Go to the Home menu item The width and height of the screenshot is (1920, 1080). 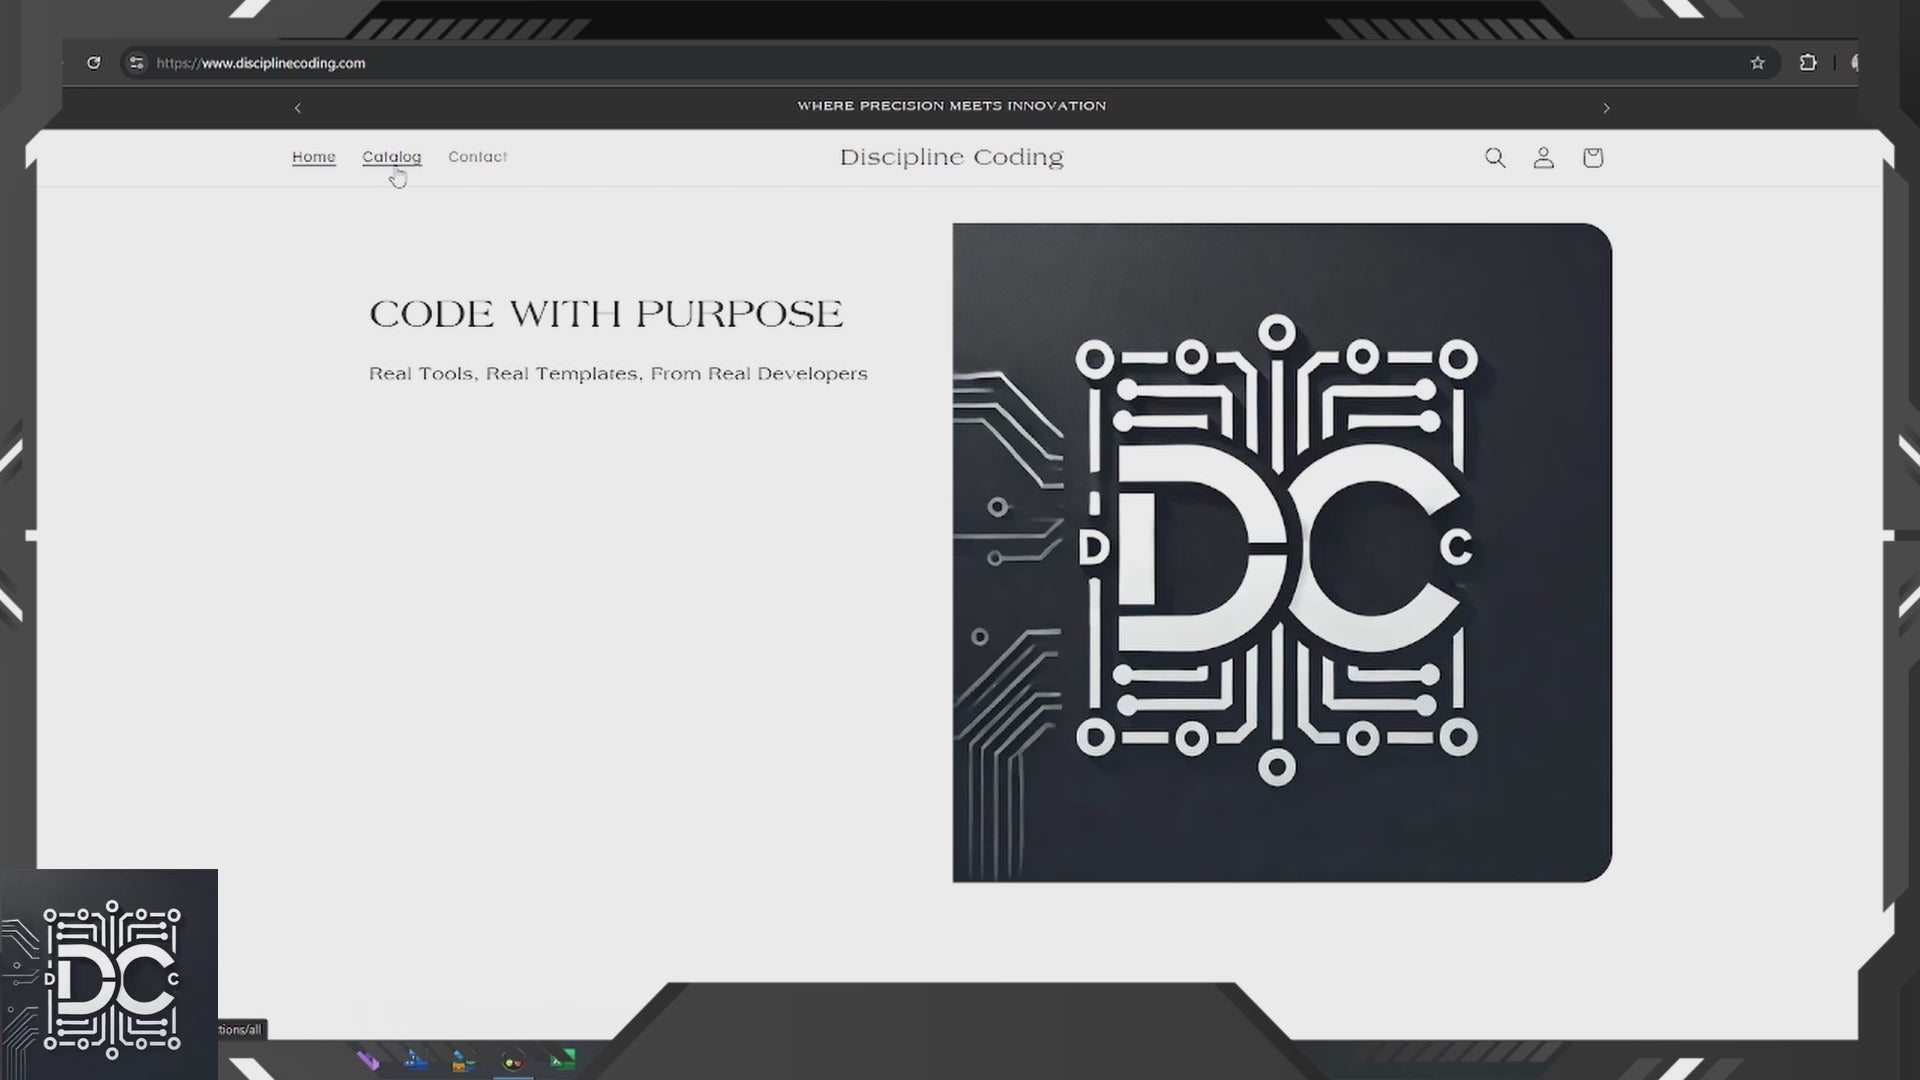pos(313,157)
